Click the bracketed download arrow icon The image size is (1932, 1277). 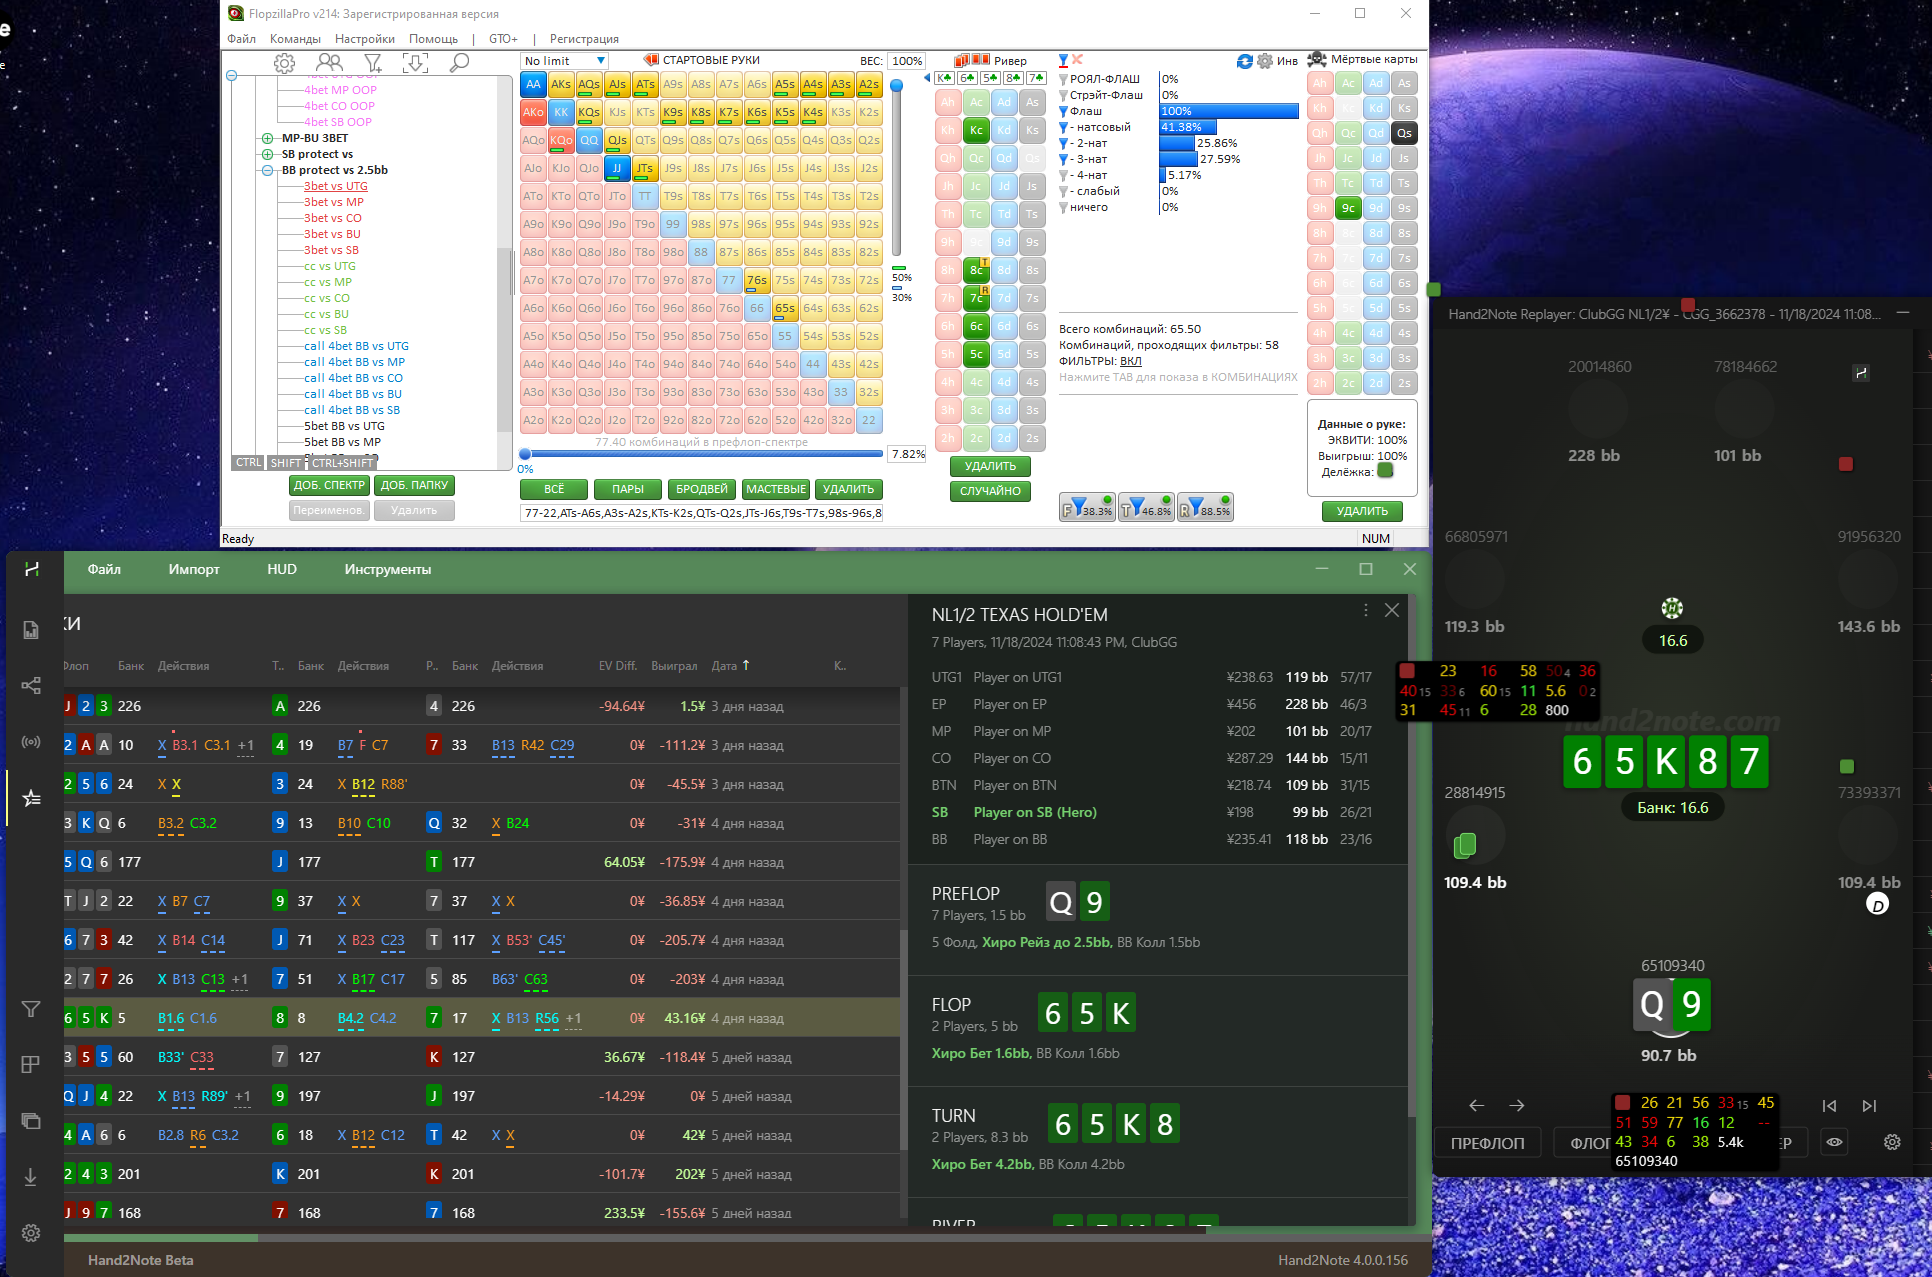(x=415, y=63)
